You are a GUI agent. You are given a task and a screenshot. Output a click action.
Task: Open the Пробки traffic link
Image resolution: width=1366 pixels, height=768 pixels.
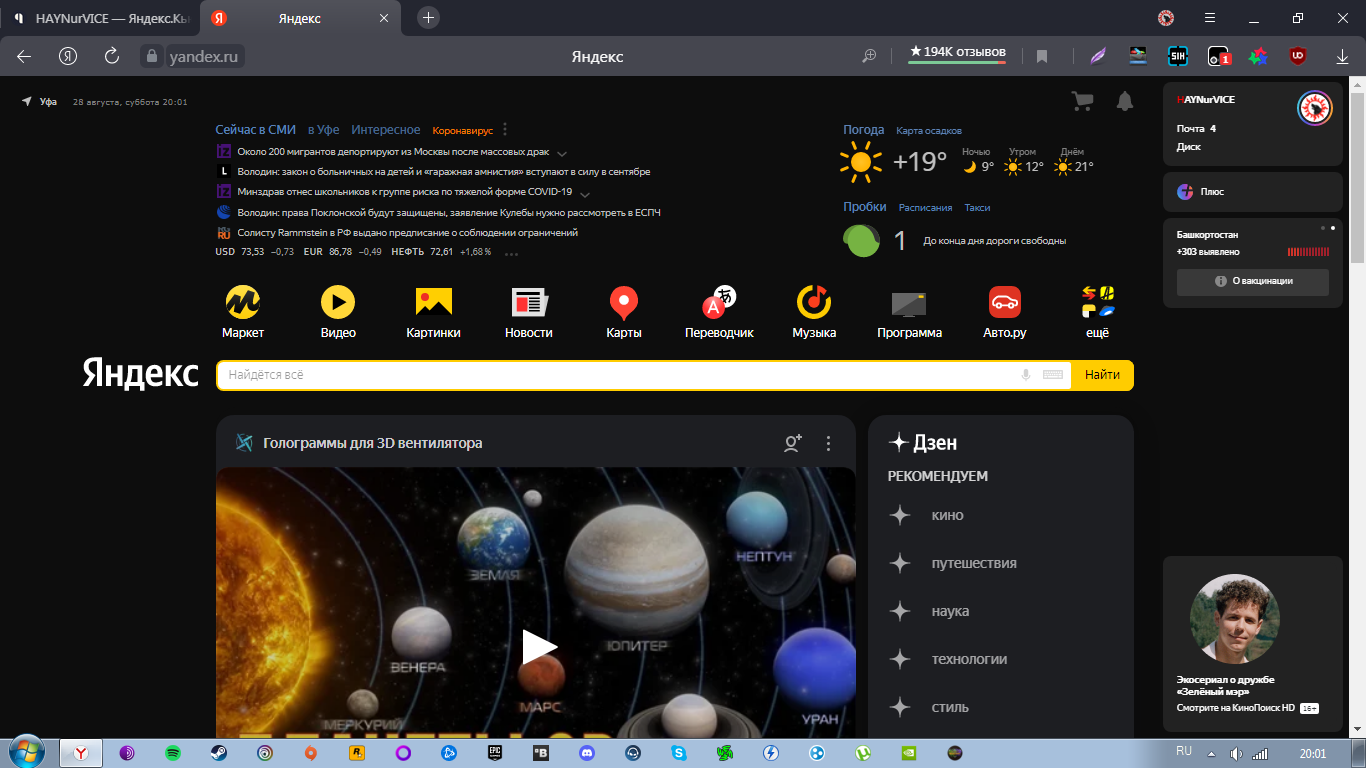pyautogui.click(x=865, y=207)
